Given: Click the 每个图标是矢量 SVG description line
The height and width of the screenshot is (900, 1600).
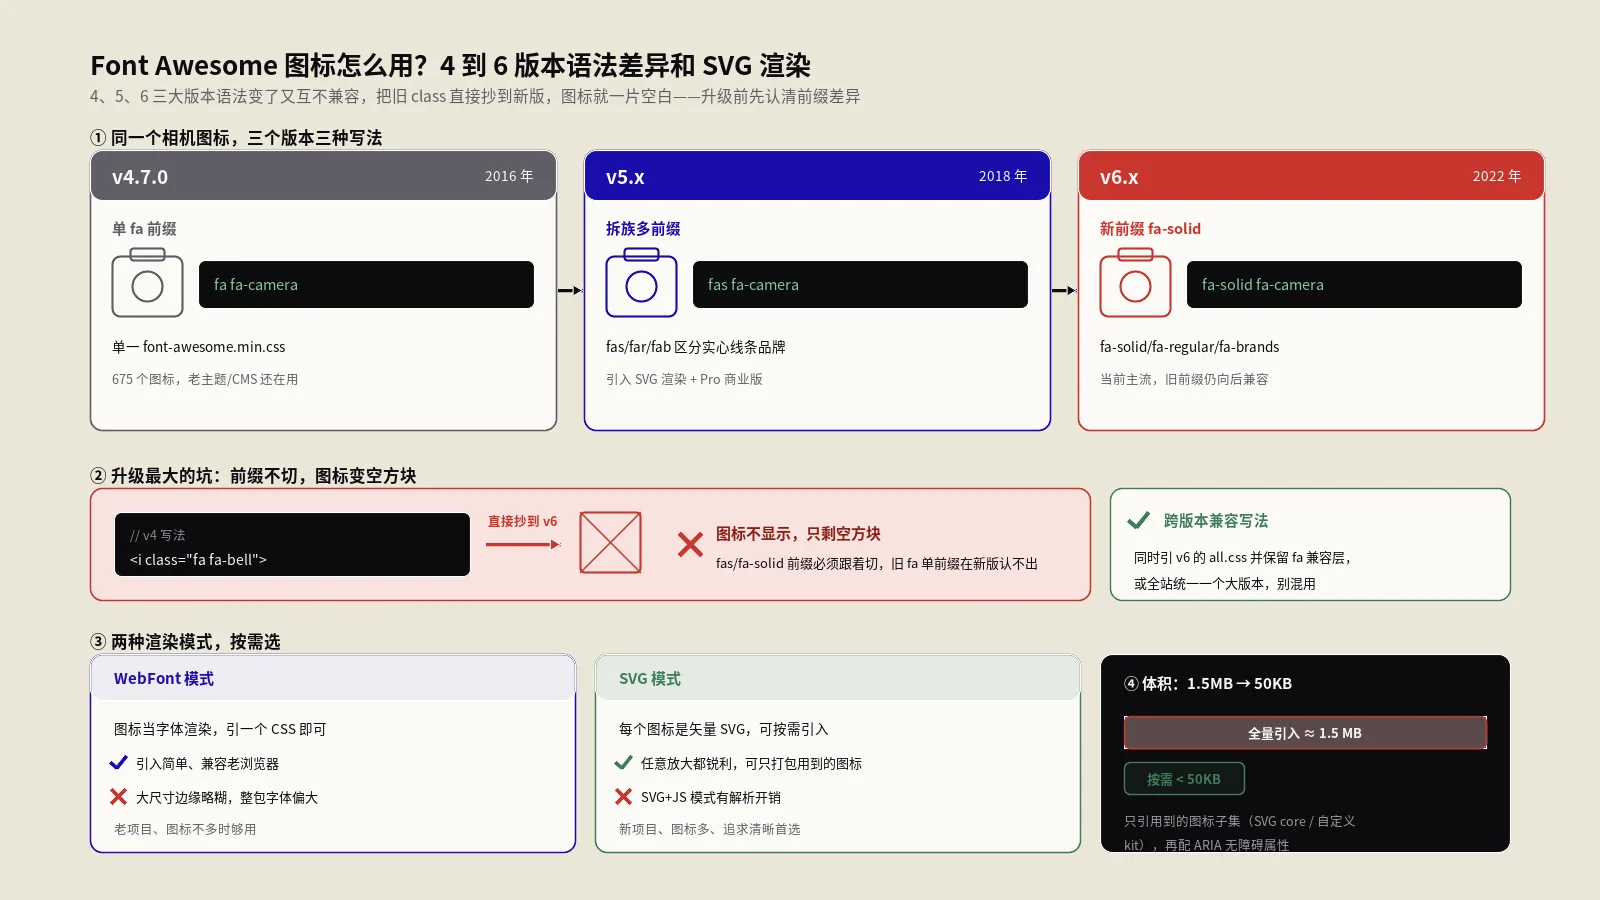Looking at the screenshot, I should [724, 729].
